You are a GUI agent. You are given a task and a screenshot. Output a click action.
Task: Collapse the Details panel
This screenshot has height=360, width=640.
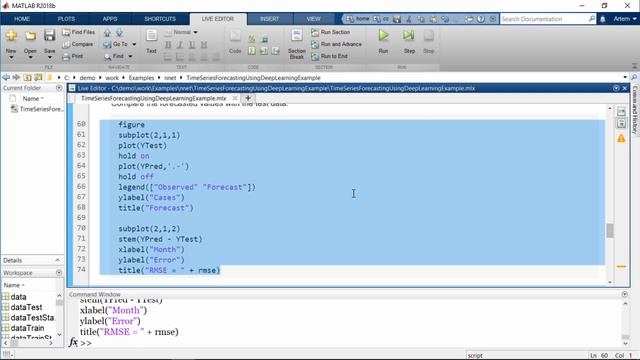pyautogui.click(x=57, y=260)
